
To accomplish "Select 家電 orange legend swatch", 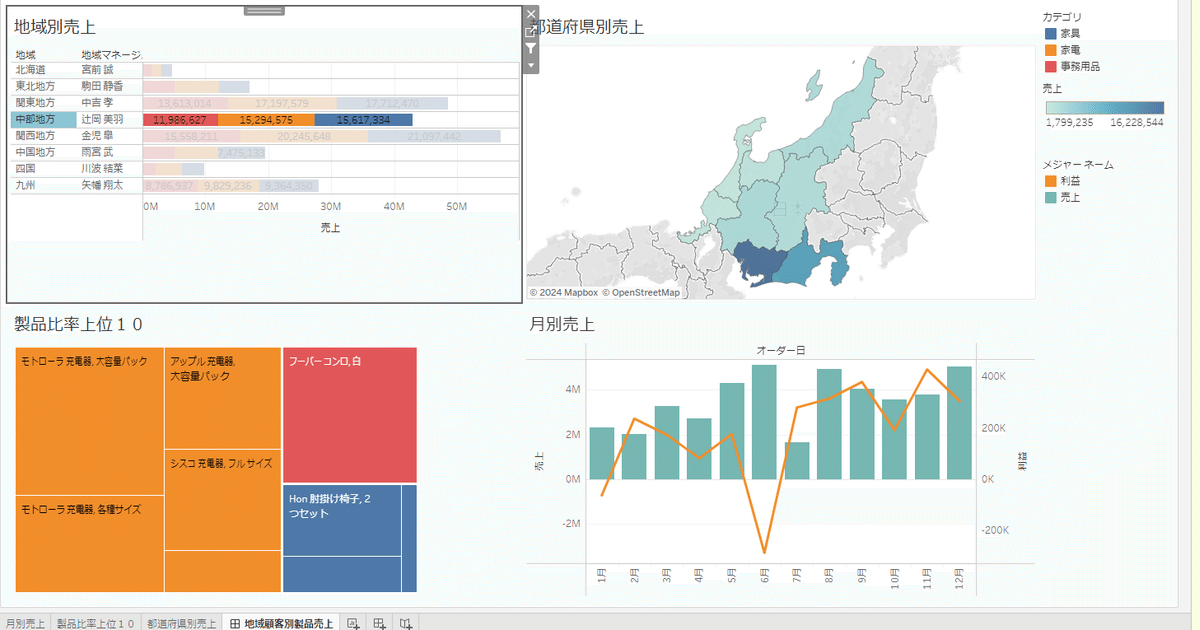I will [x=1050, y=49].
